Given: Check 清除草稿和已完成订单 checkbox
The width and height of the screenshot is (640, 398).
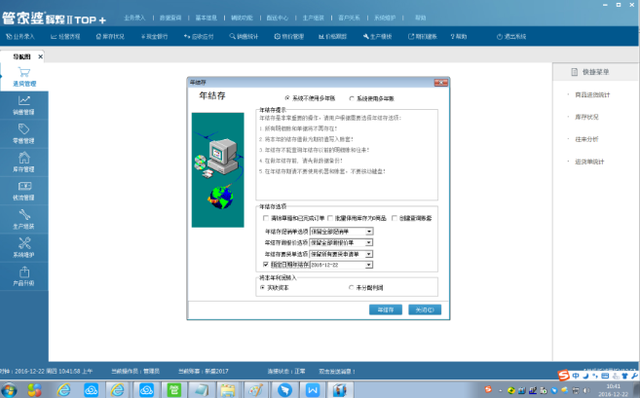Looking at the screenshot, I should [266, 218].
